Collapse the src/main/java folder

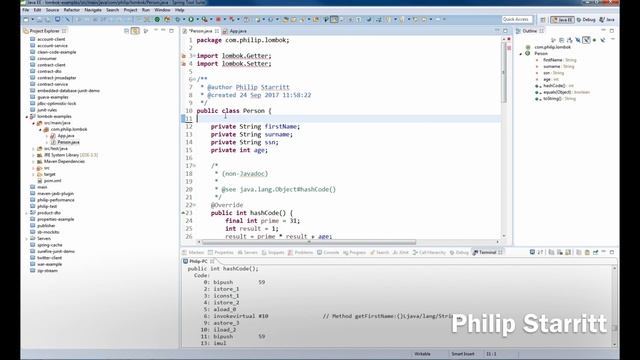pyautogui.click(x=33, y=123)
